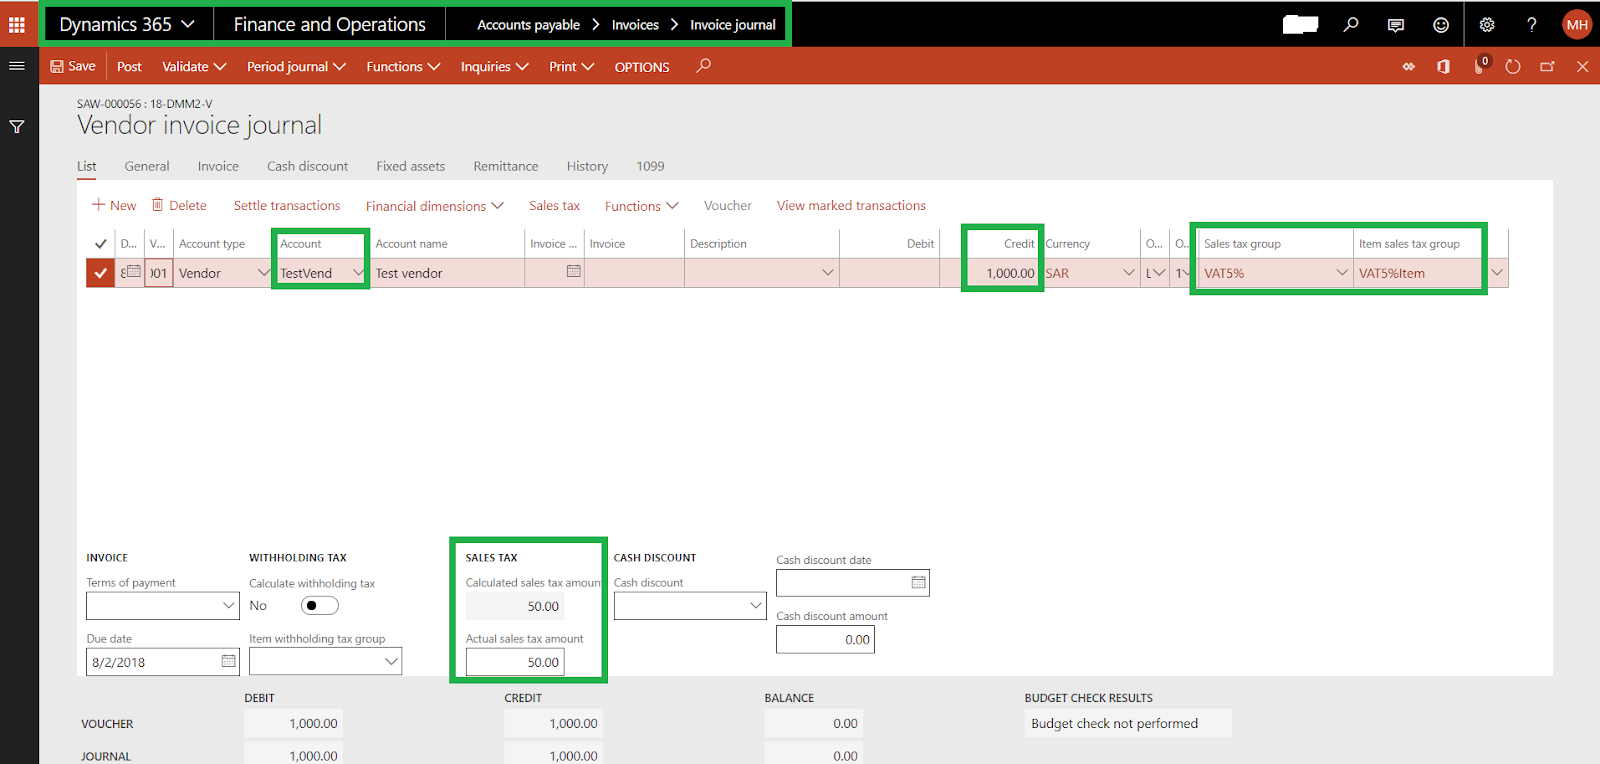The width and height of the screenshot is (1600, 764).
Task: Open the Period journal dropdown menu
Action: click(296, 67)
